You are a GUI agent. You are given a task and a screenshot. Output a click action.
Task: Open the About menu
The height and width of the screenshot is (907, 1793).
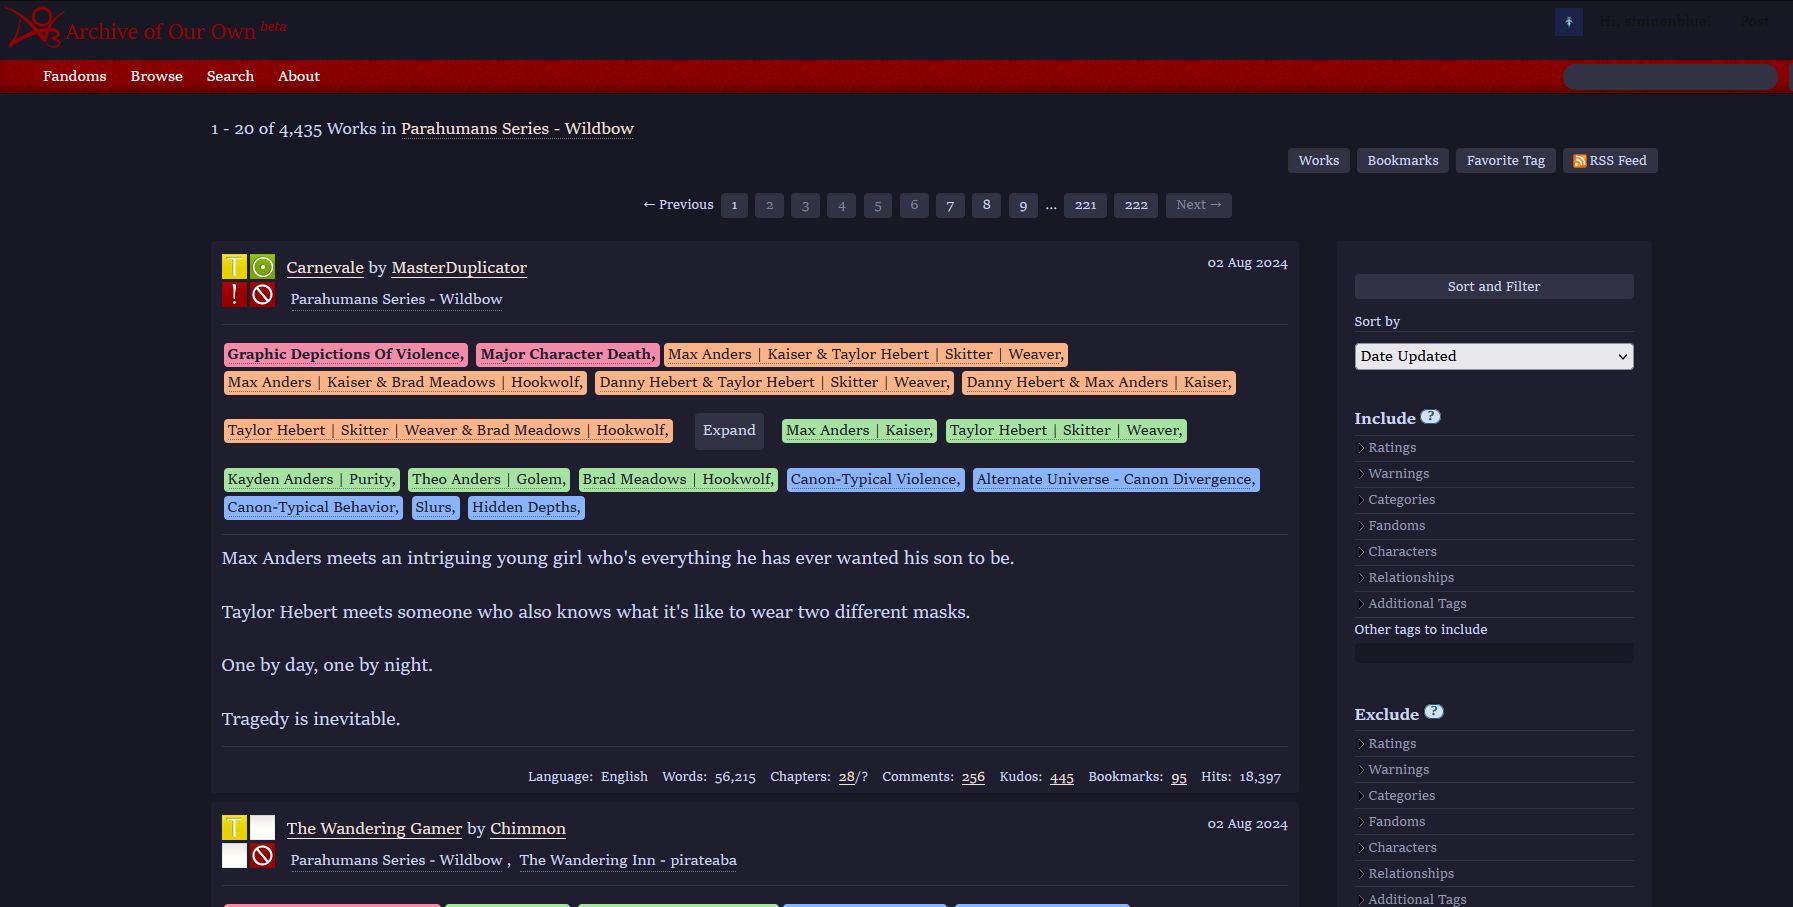tap(299, 76)
